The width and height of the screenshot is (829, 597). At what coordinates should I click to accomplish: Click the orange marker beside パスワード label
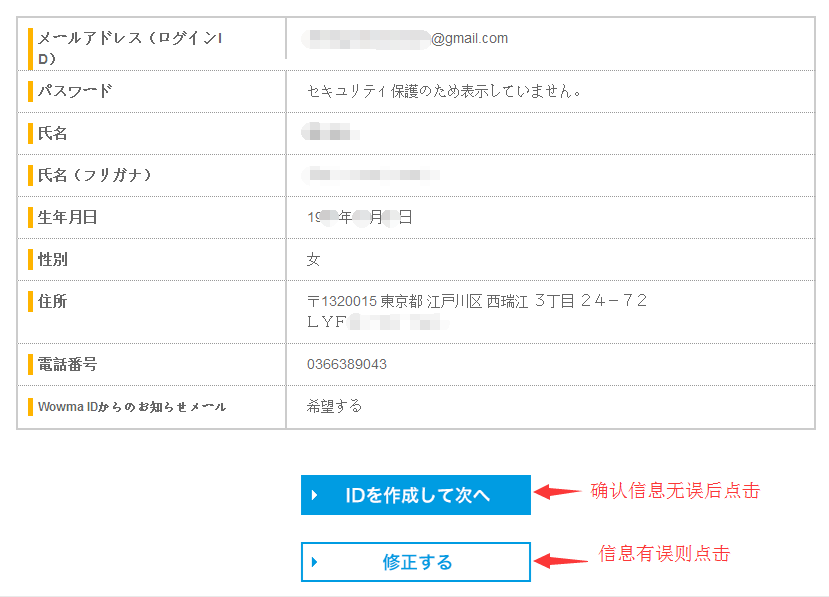pos(30,92)
